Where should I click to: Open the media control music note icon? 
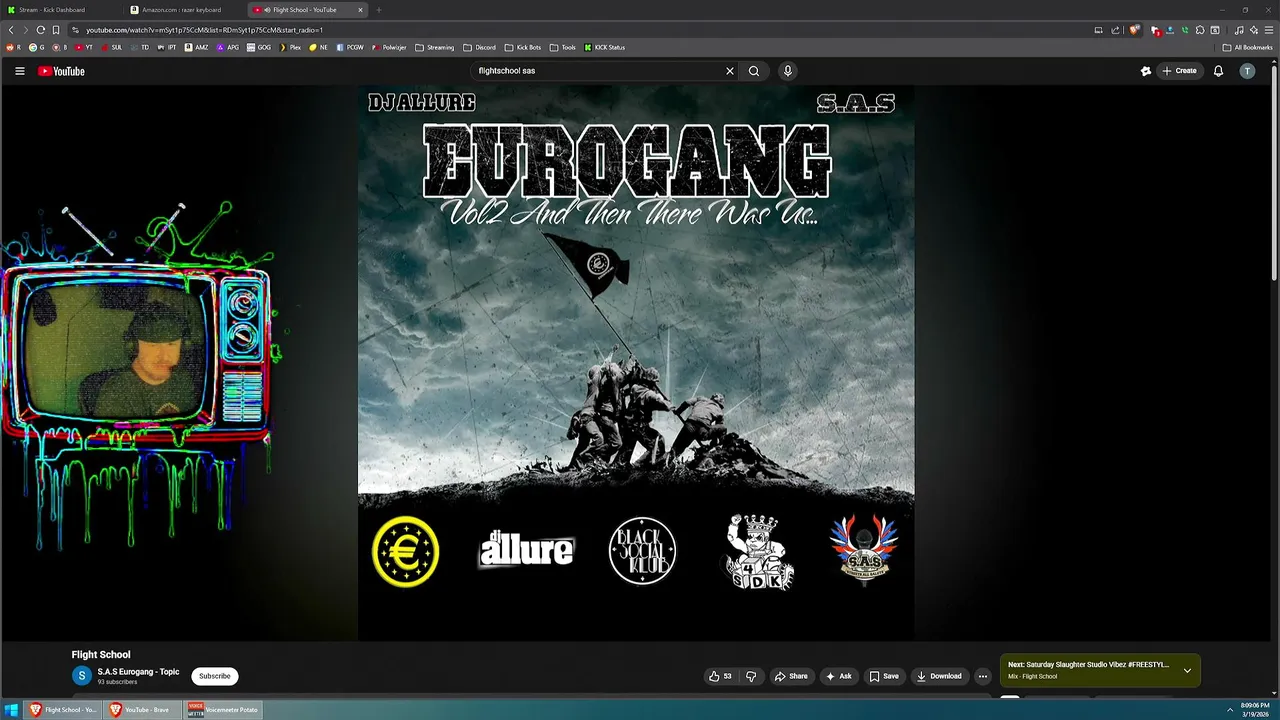tap(1239, 30)
